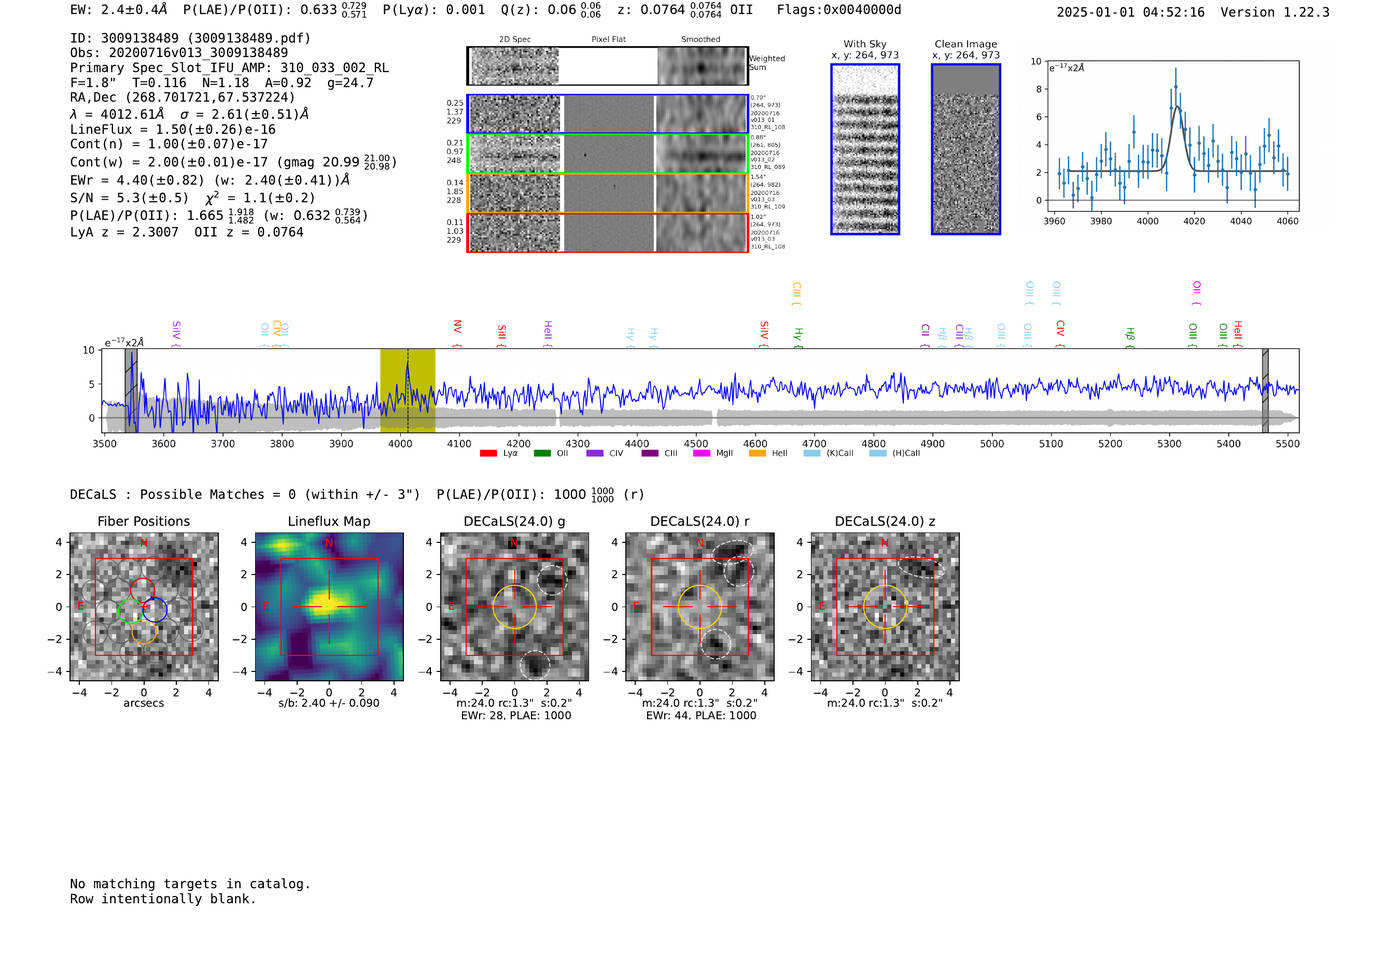
Task: Click the 's/b: 2.40 +/- 0.090' caption
Action: pos(329,703)
